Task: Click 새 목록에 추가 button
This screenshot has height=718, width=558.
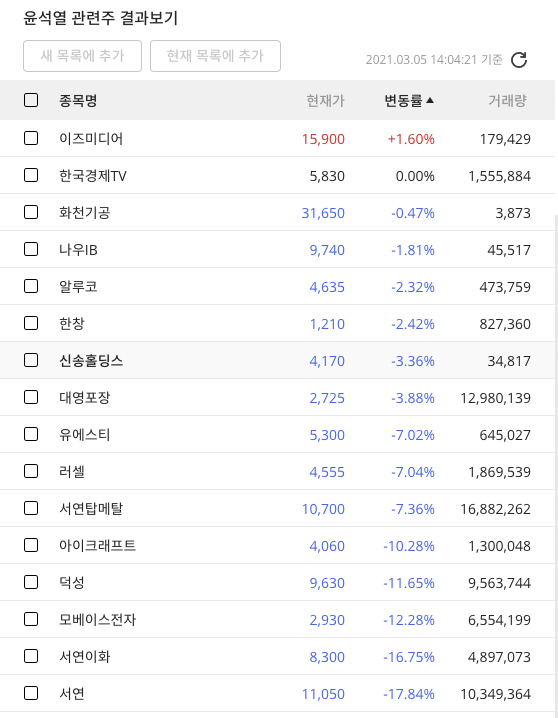Action: coord(82,56)
